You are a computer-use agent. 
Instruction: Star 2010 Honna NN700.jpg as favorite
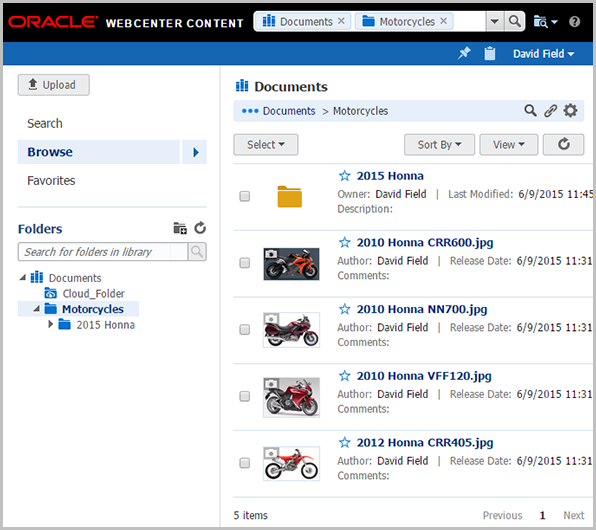[x=344, y=309]
